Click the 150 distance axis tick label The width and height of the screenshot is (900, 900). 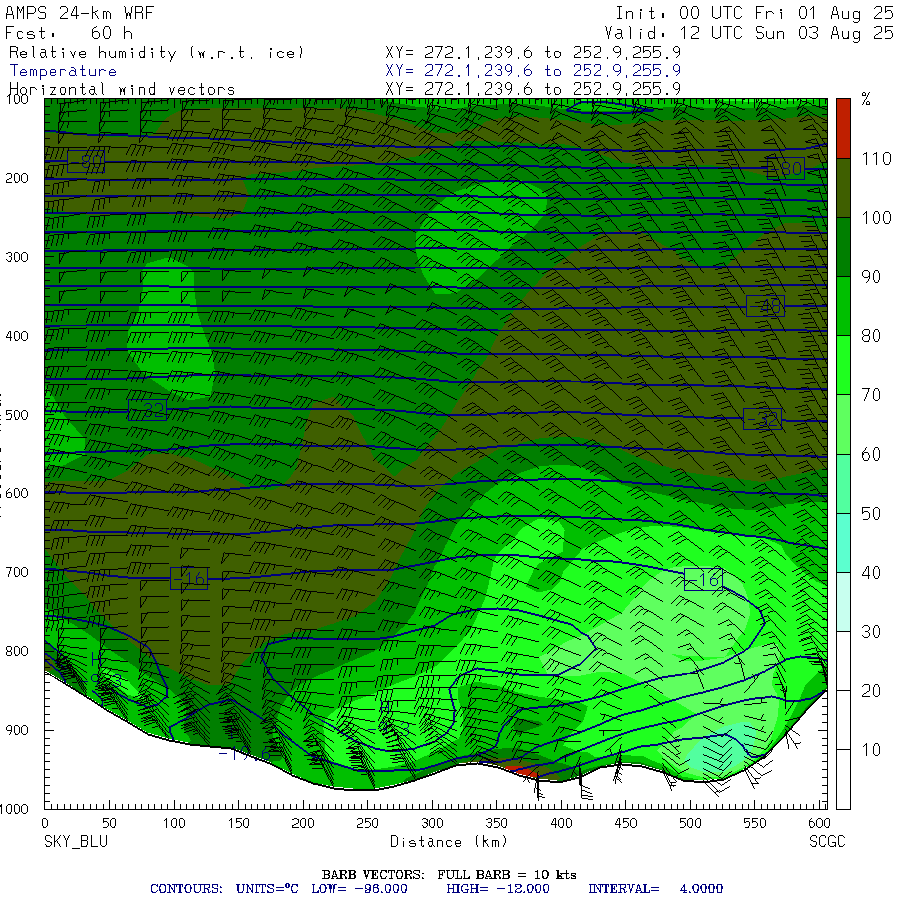(x=238, y=823)
